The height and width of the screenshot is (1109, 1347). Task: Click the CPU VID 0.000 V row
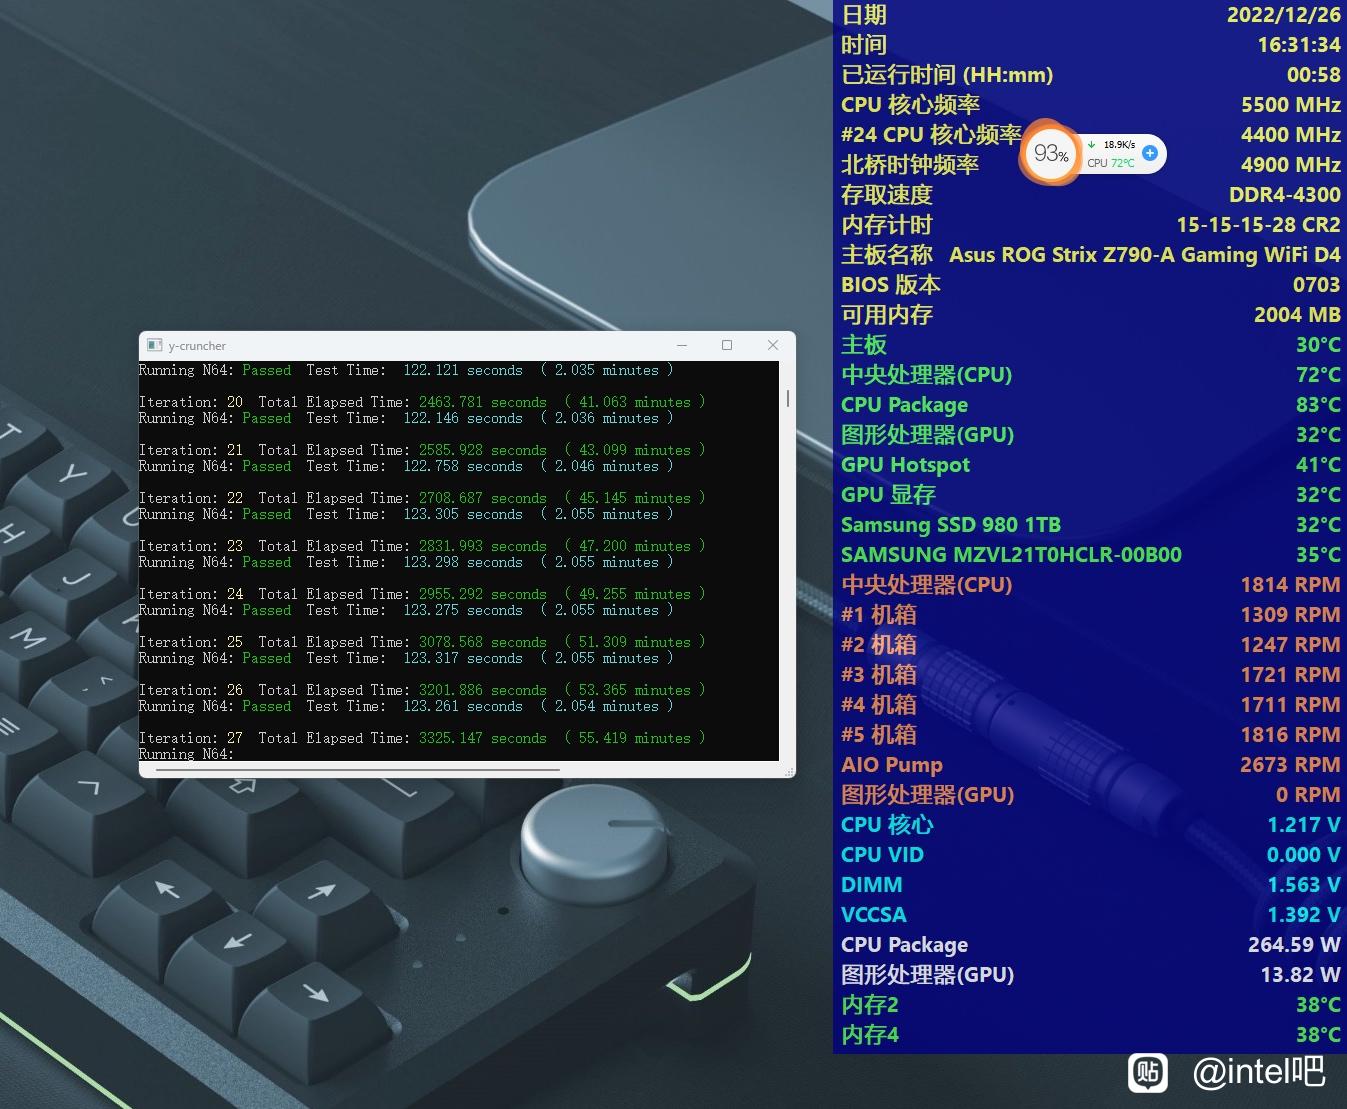pyautogui.click(x=1090, y=855)
